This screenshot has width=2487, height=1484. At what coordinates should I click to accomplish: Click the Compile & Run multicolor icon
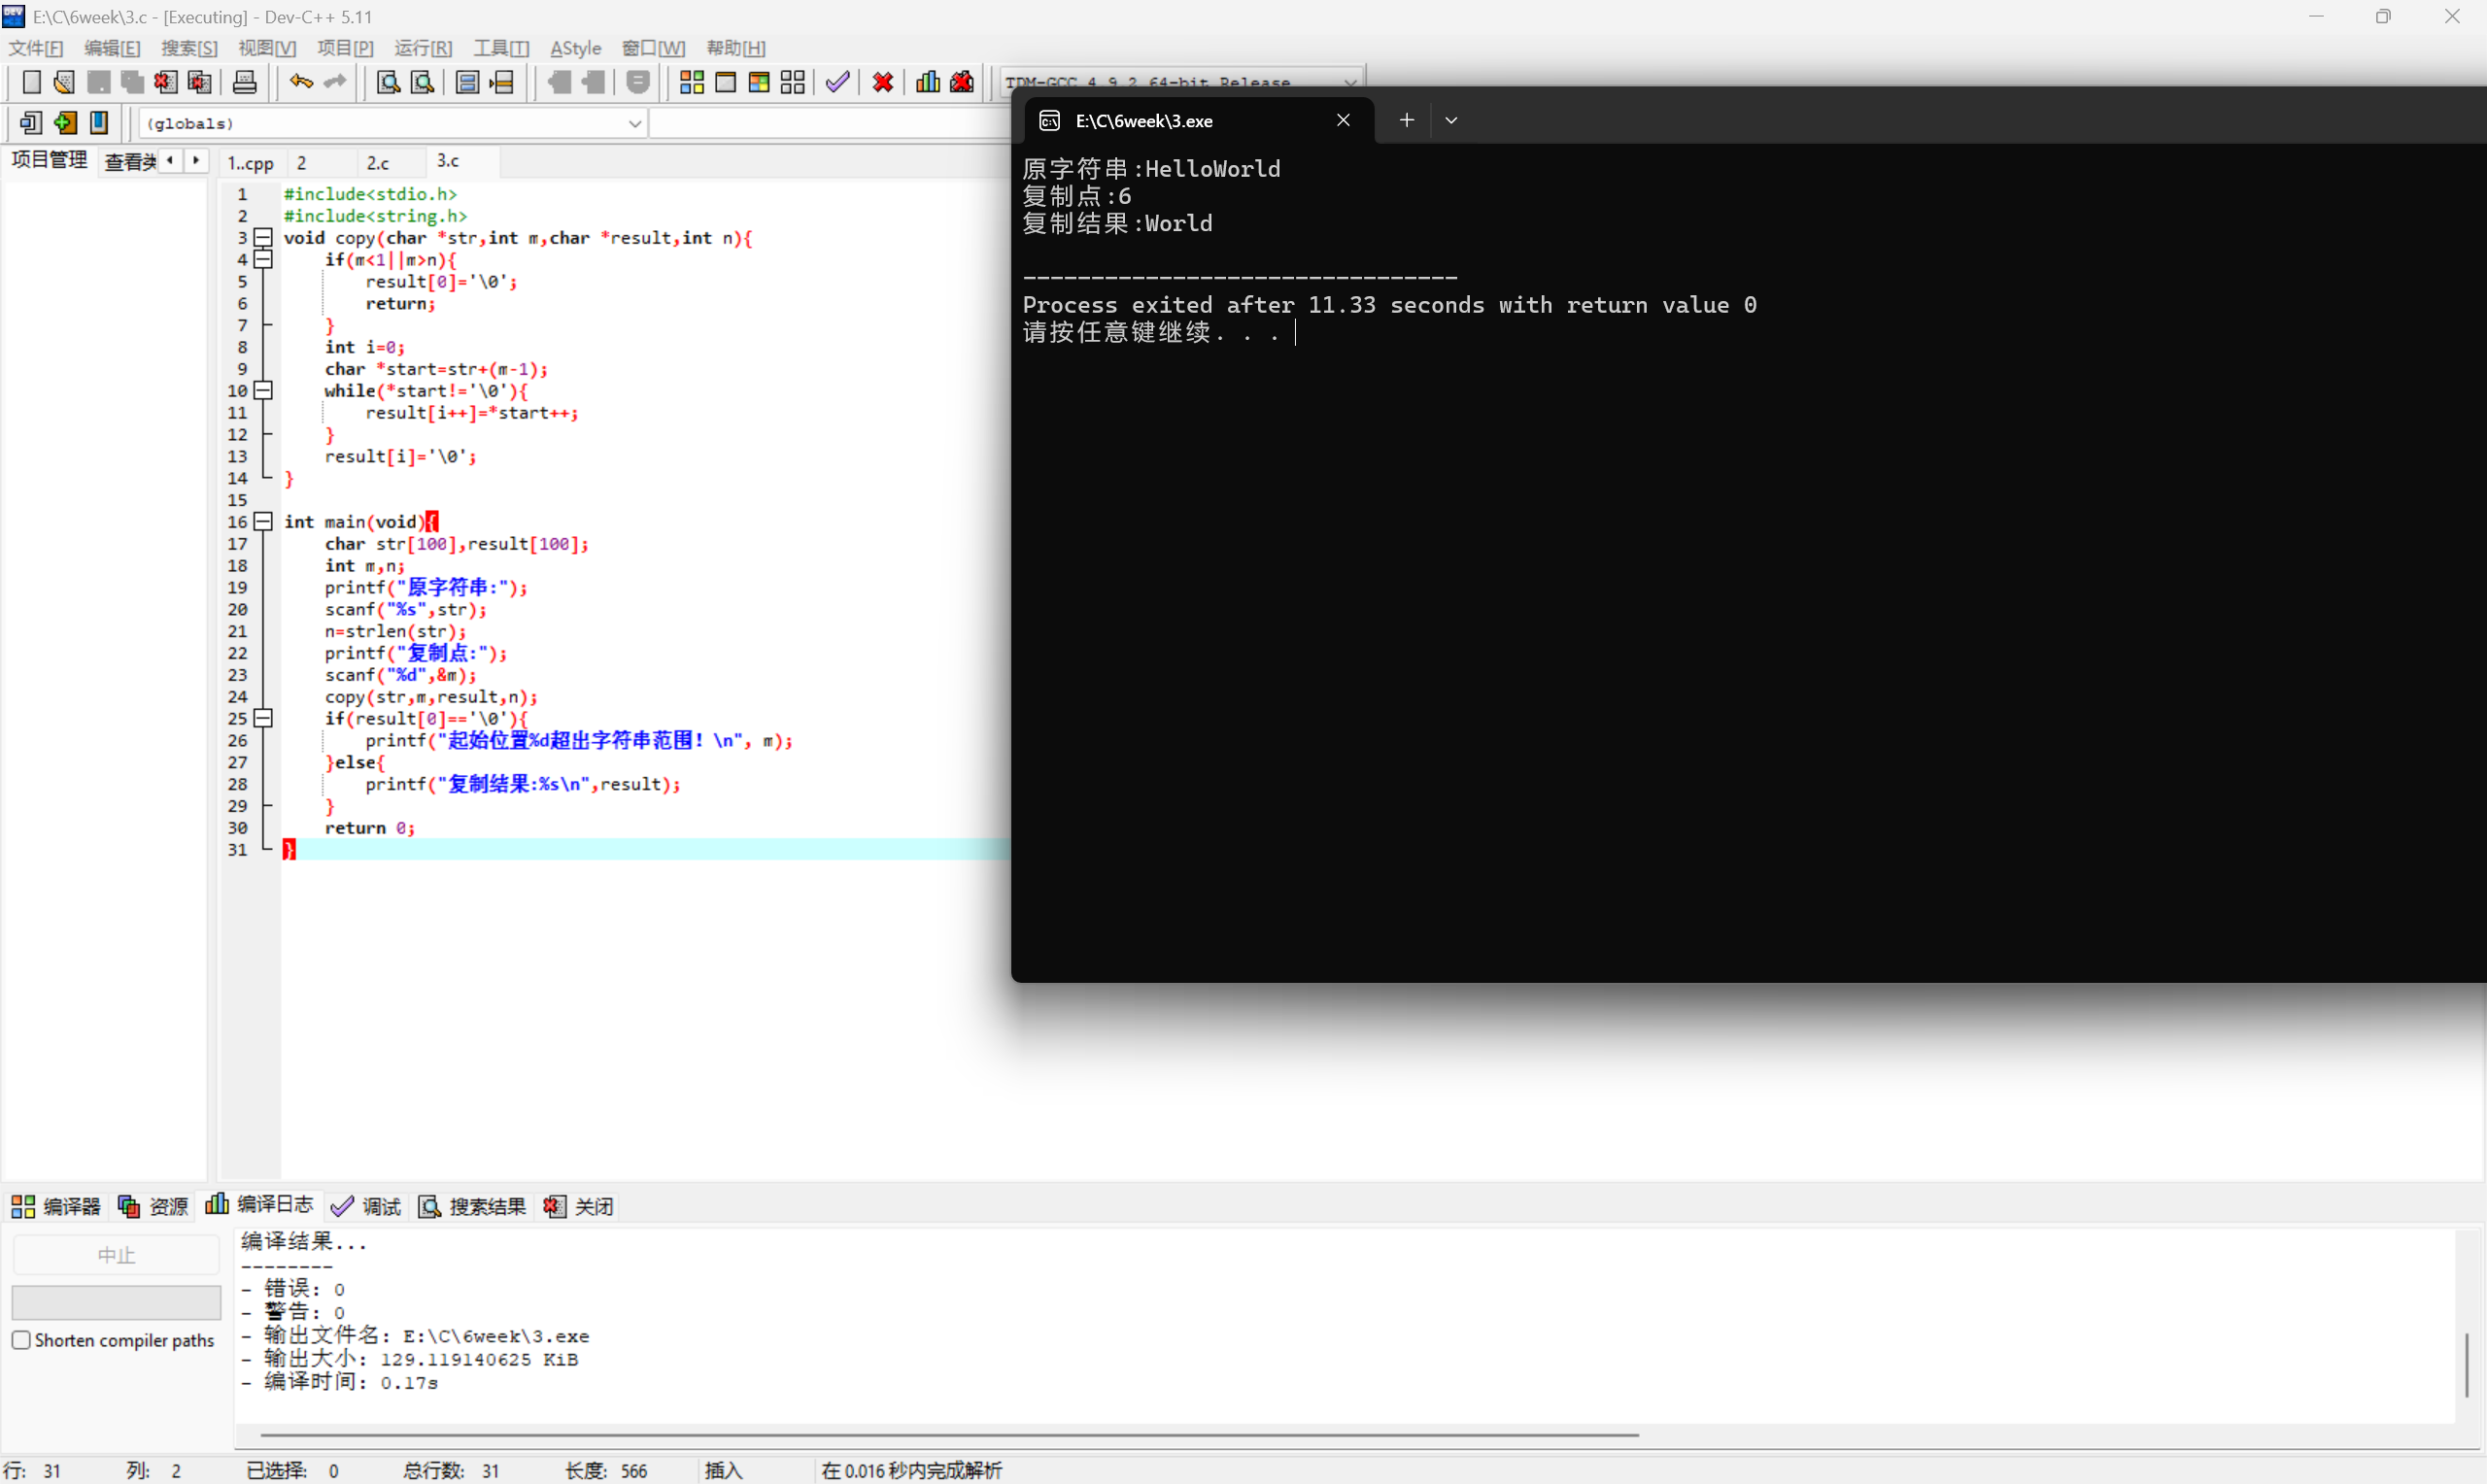[759, 82]
